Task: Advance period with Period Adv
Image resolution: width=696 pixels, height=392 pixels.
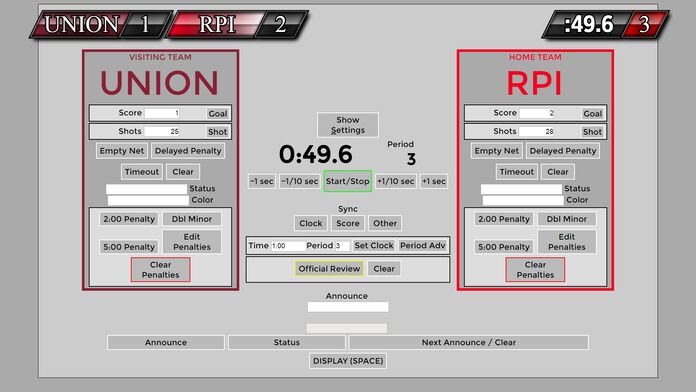Action: coord(423,246)
